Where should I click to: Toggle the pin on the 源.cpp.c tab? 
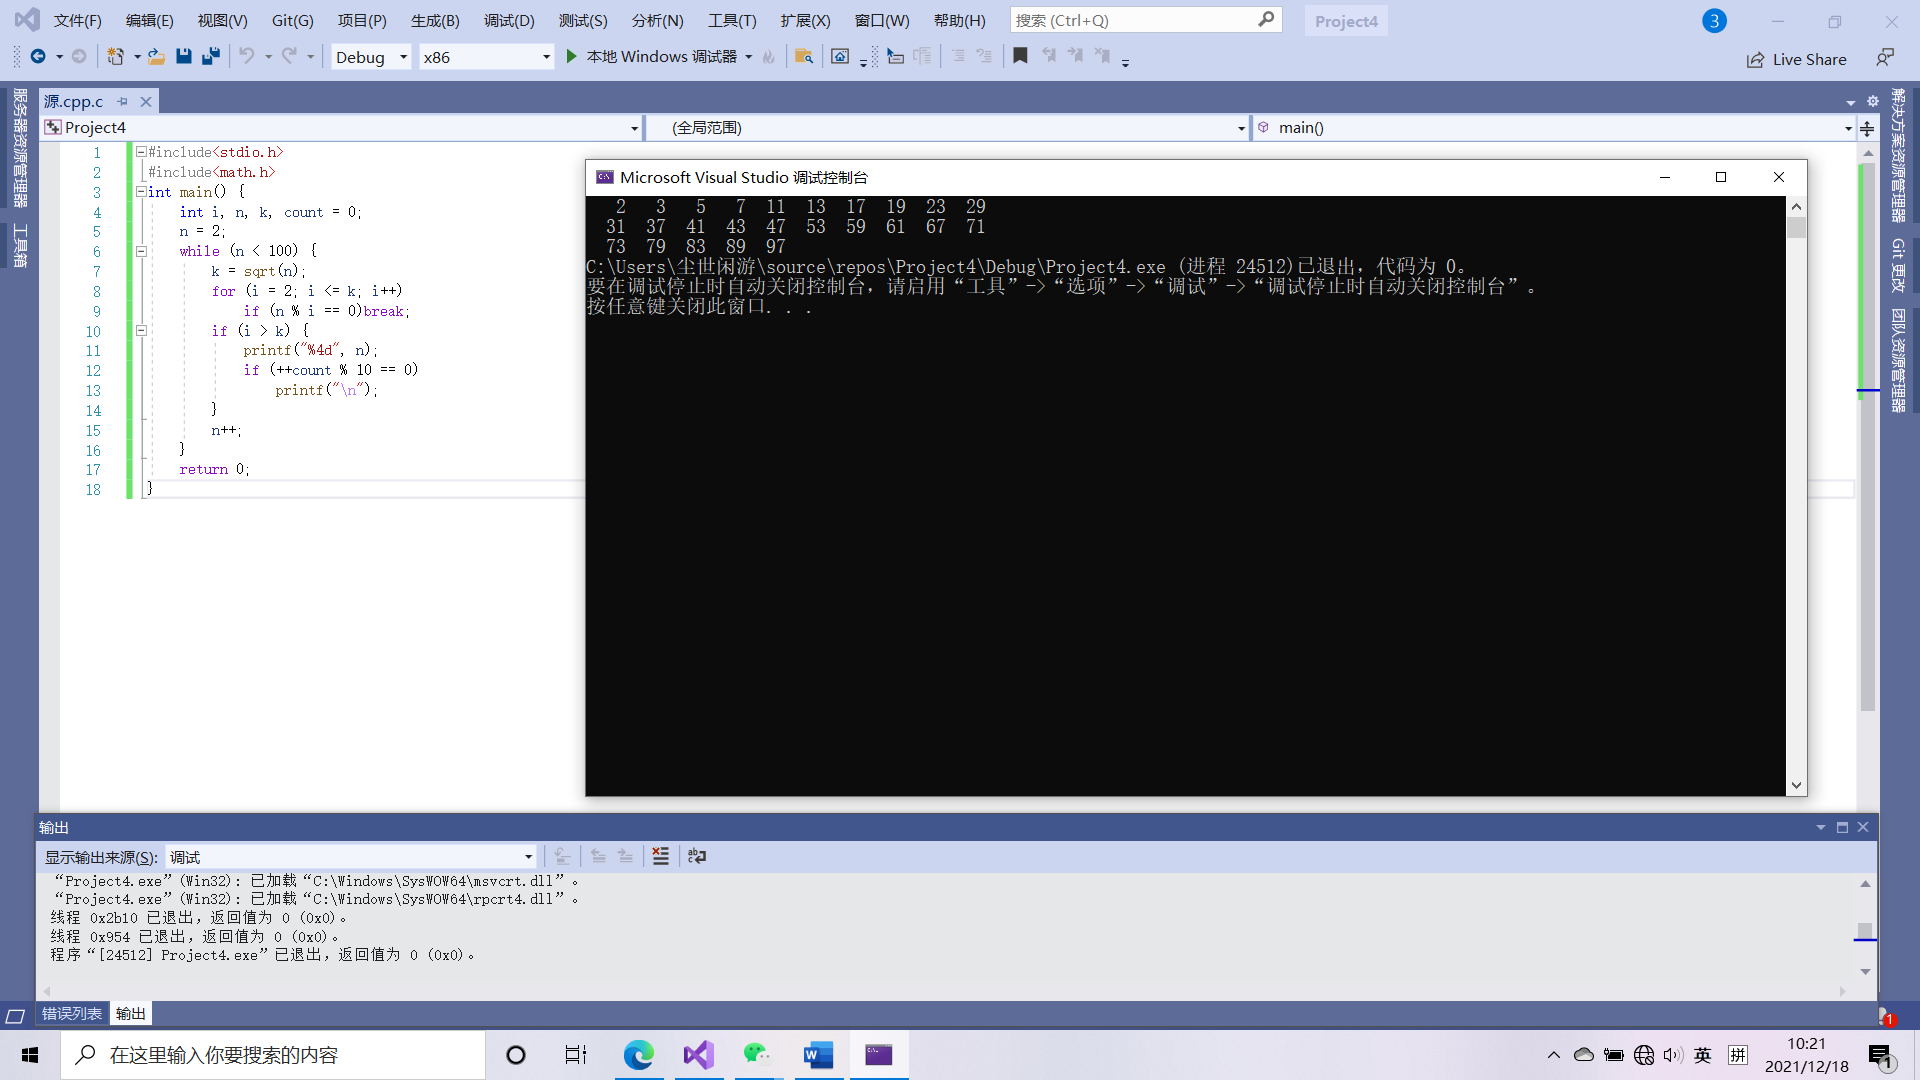(x=122, y=101)
